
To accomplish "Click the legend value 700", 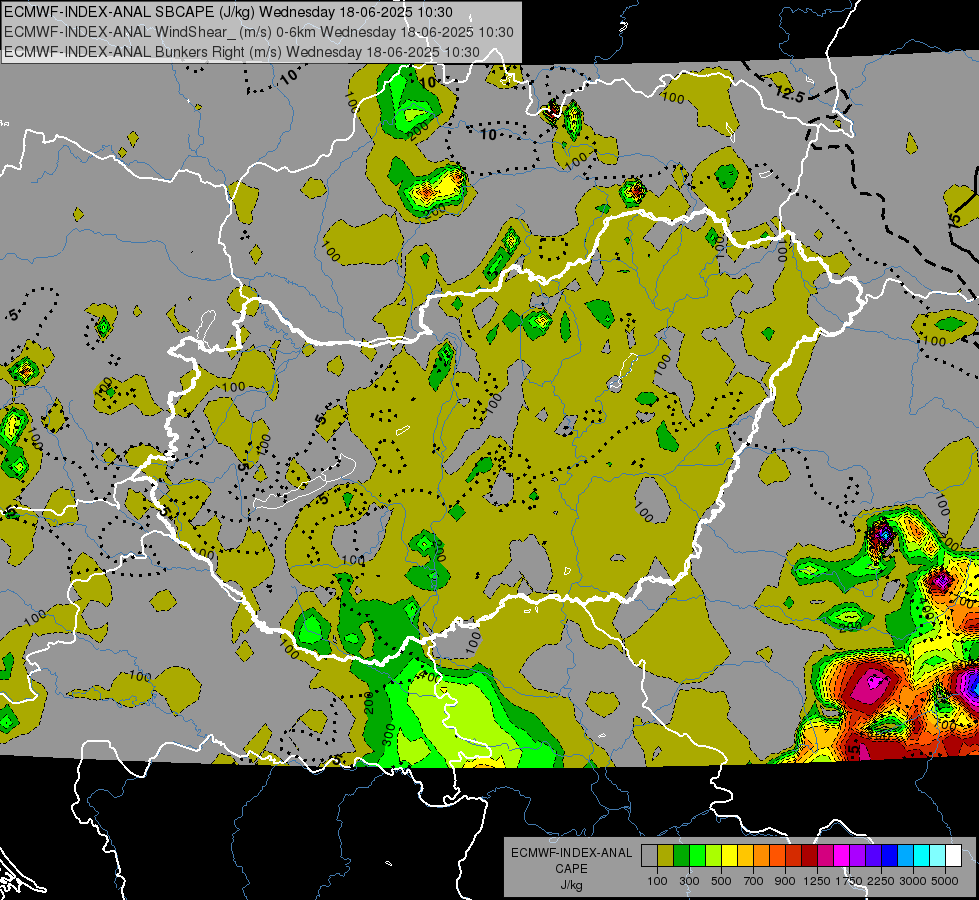I will [x=754, y=881].
